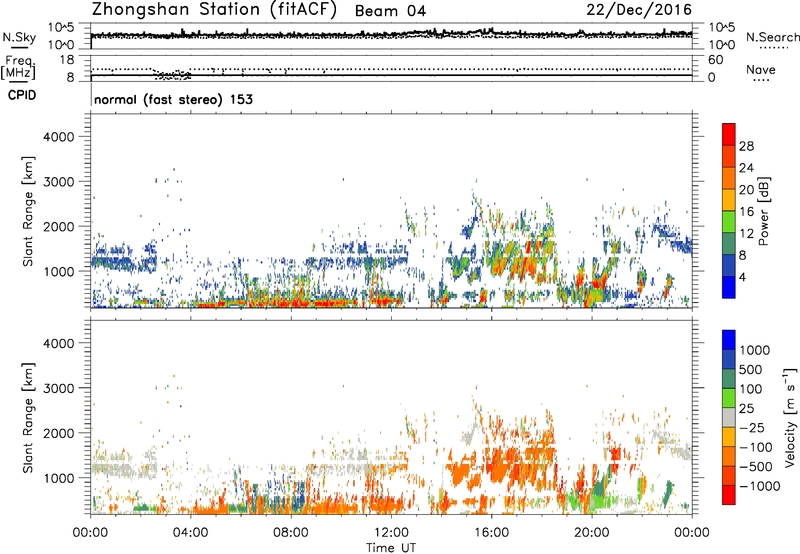Click the 08:00 time tick label
The image size is (800, 554).
pos(291,533)
